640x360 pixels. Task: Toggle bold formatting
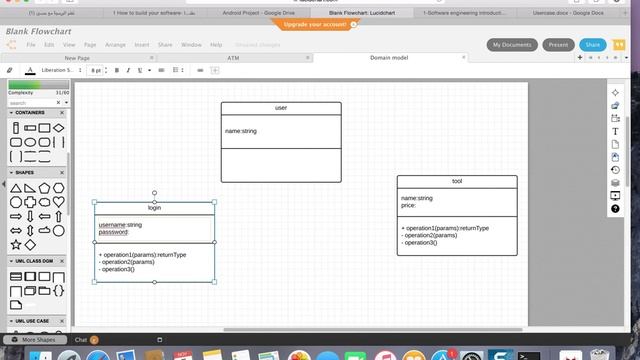[117, 70]
